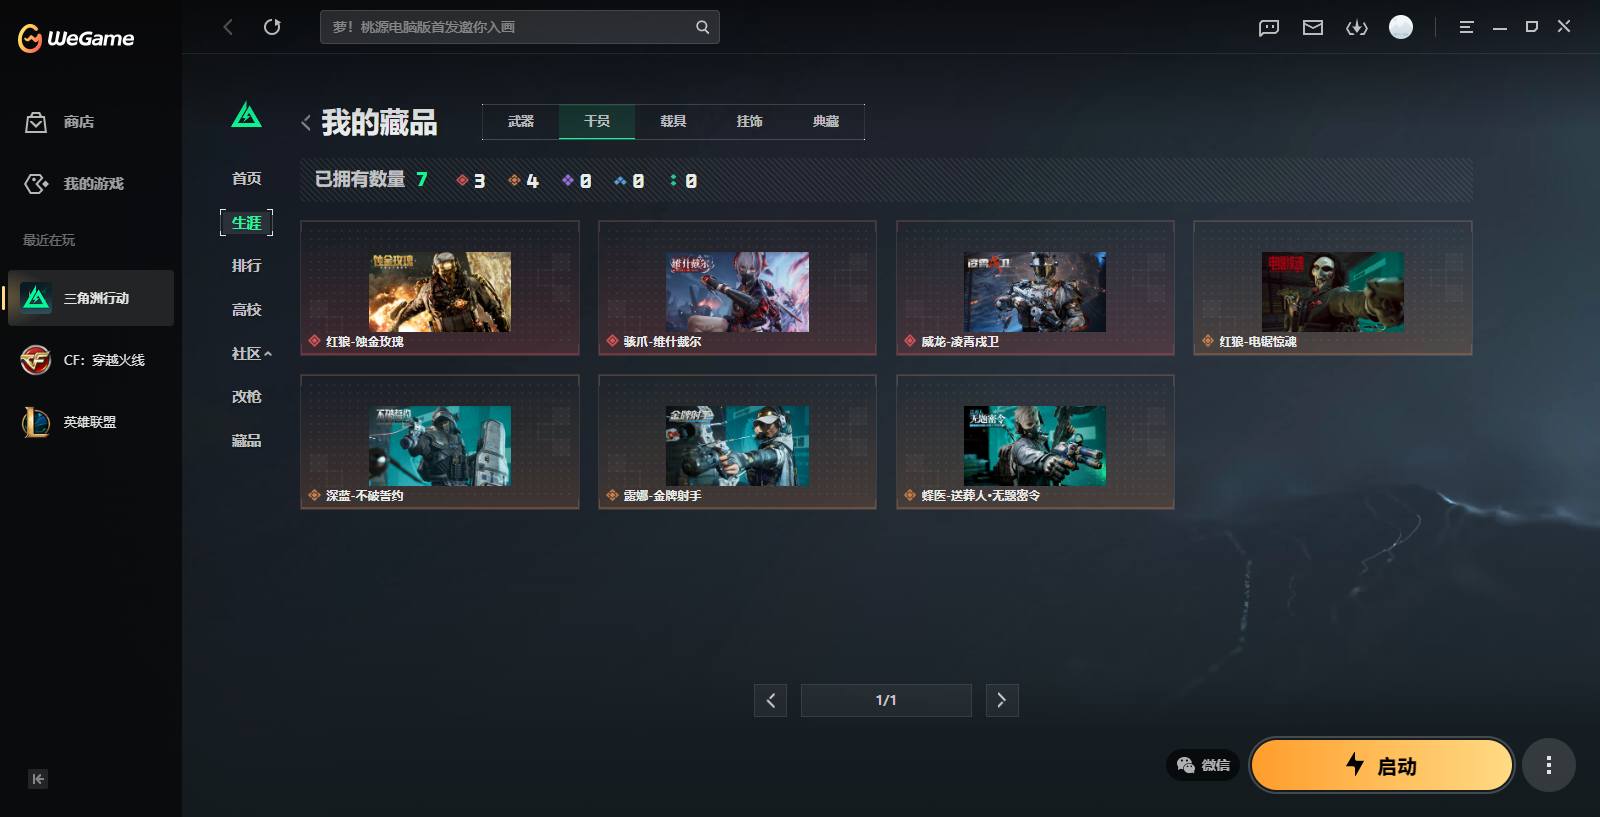Click the 已拥有数量 owned count label
This screenshot has height=817, width=1600.
(x=360, y=179)
